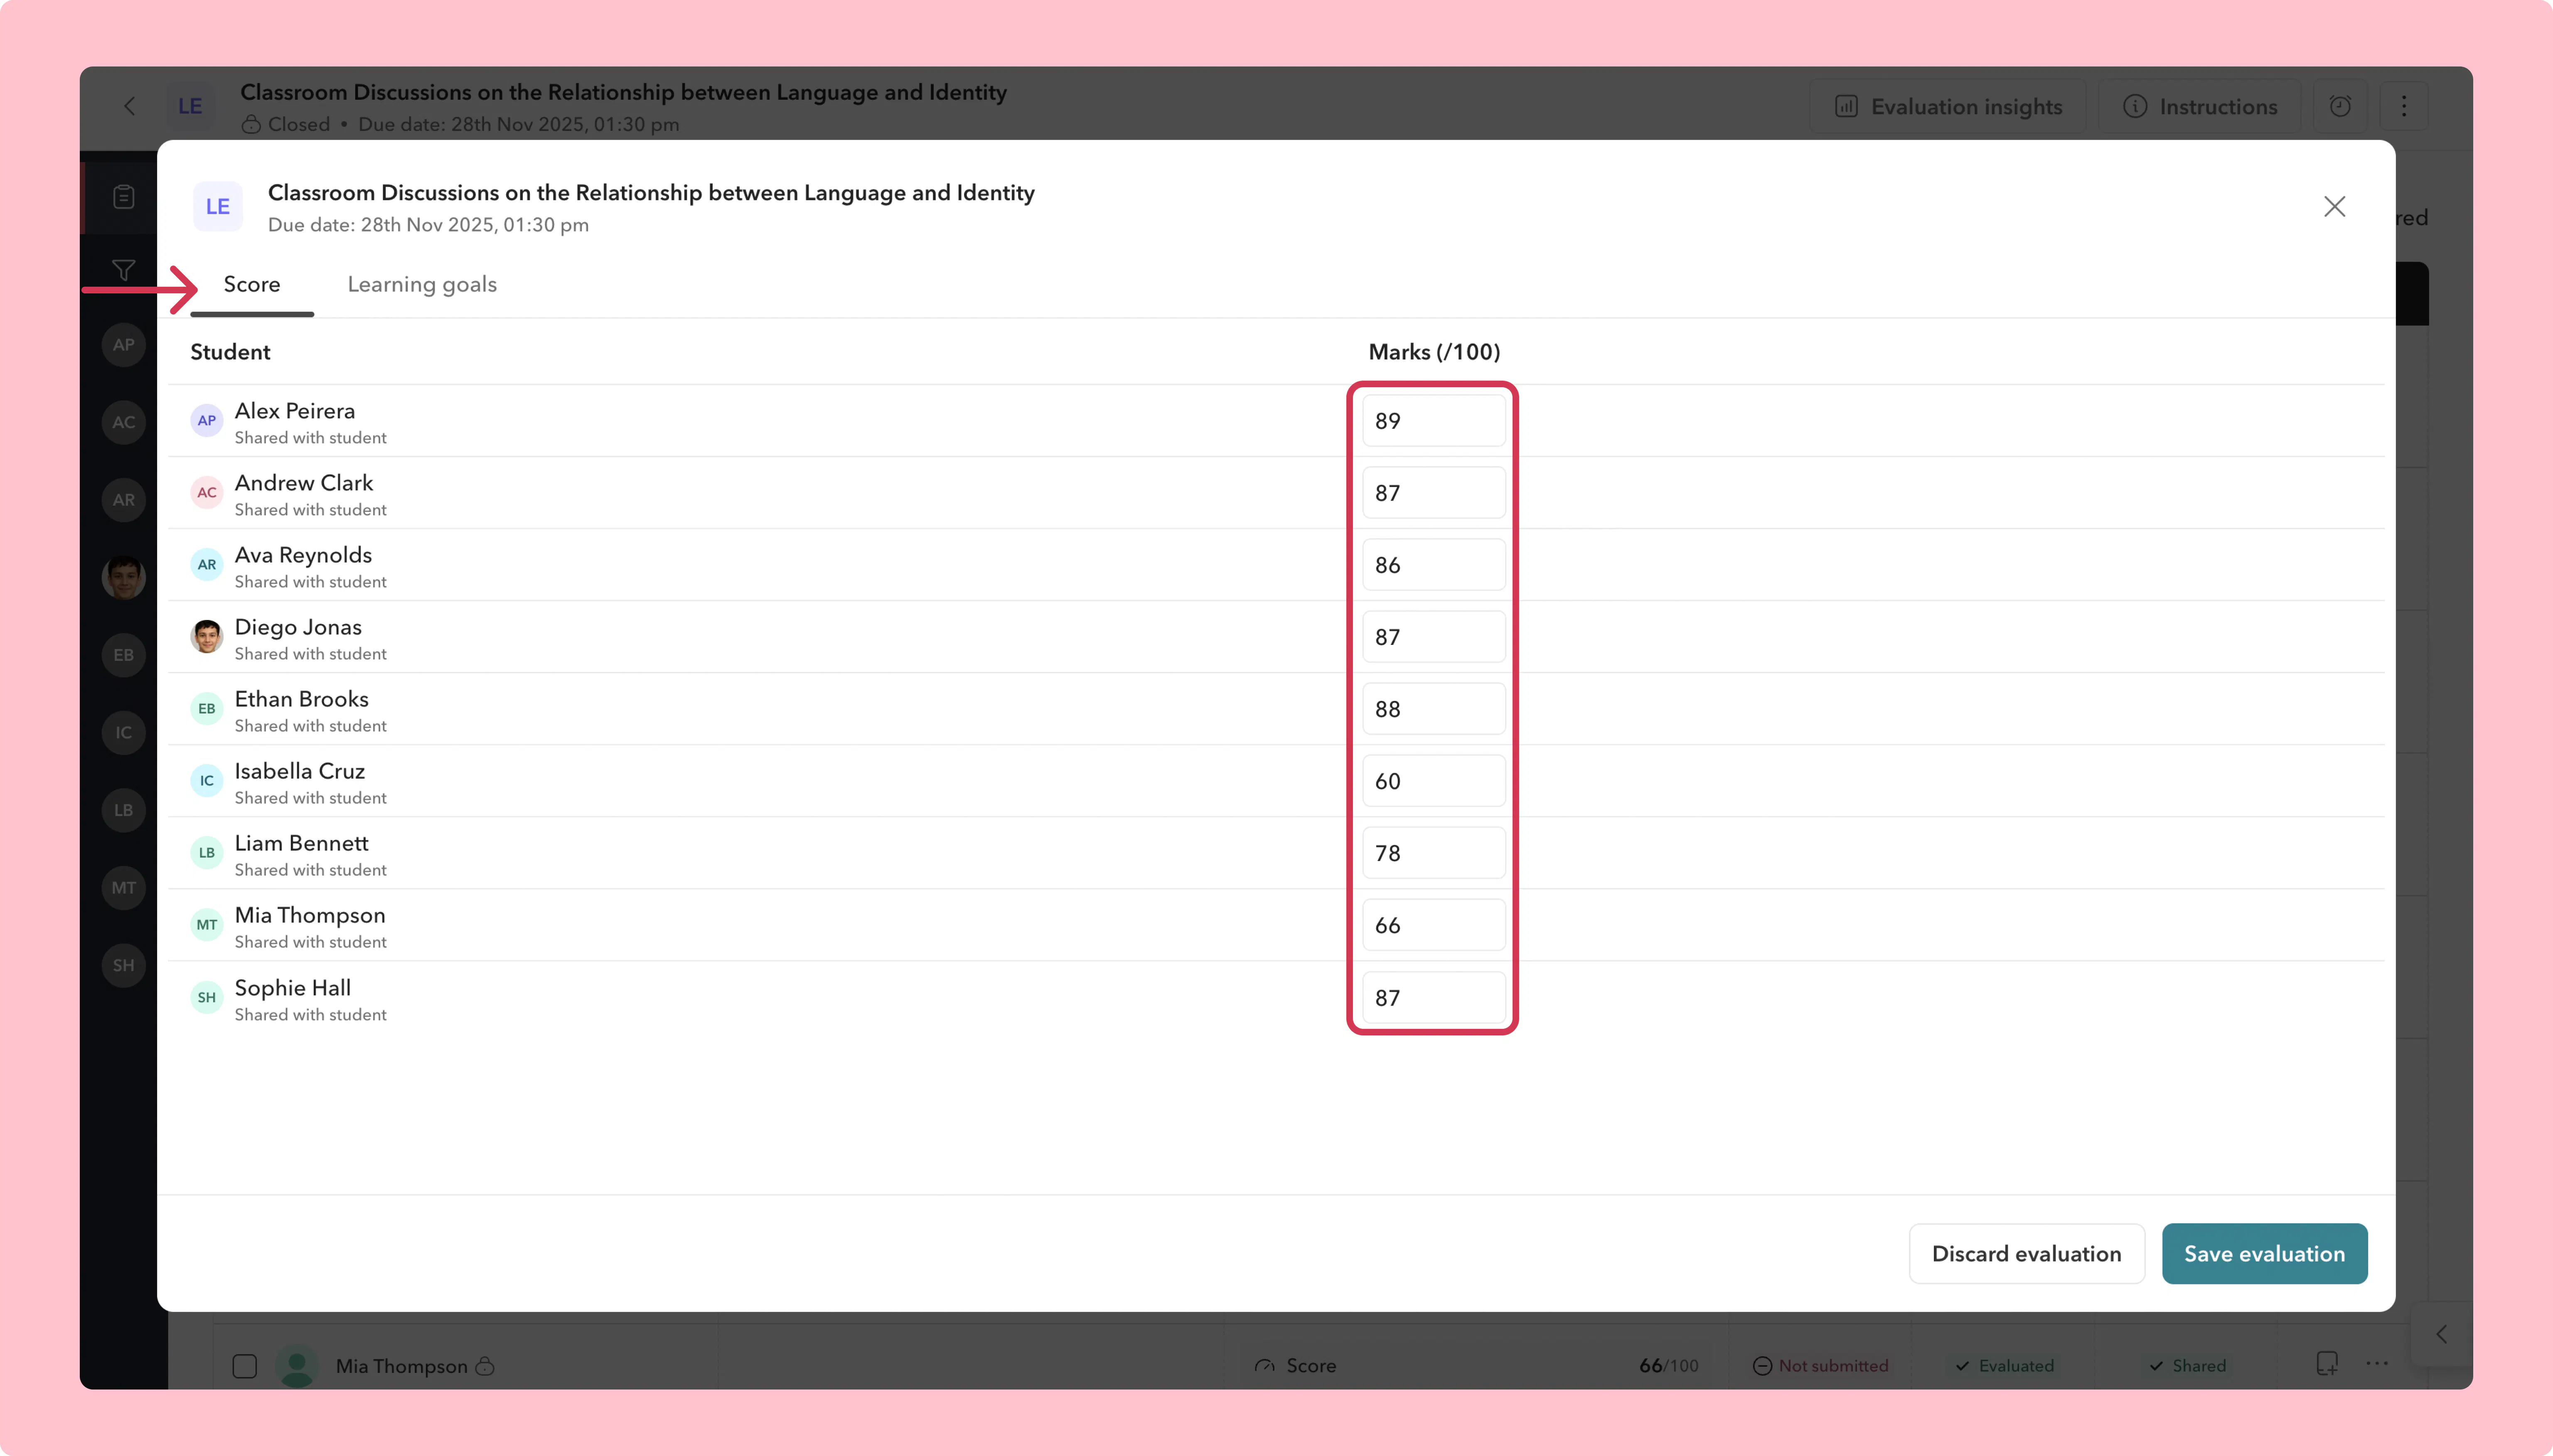
Task: Click Alex Peirera's AP avatar in the dialog list
Action: pos(207,421)
